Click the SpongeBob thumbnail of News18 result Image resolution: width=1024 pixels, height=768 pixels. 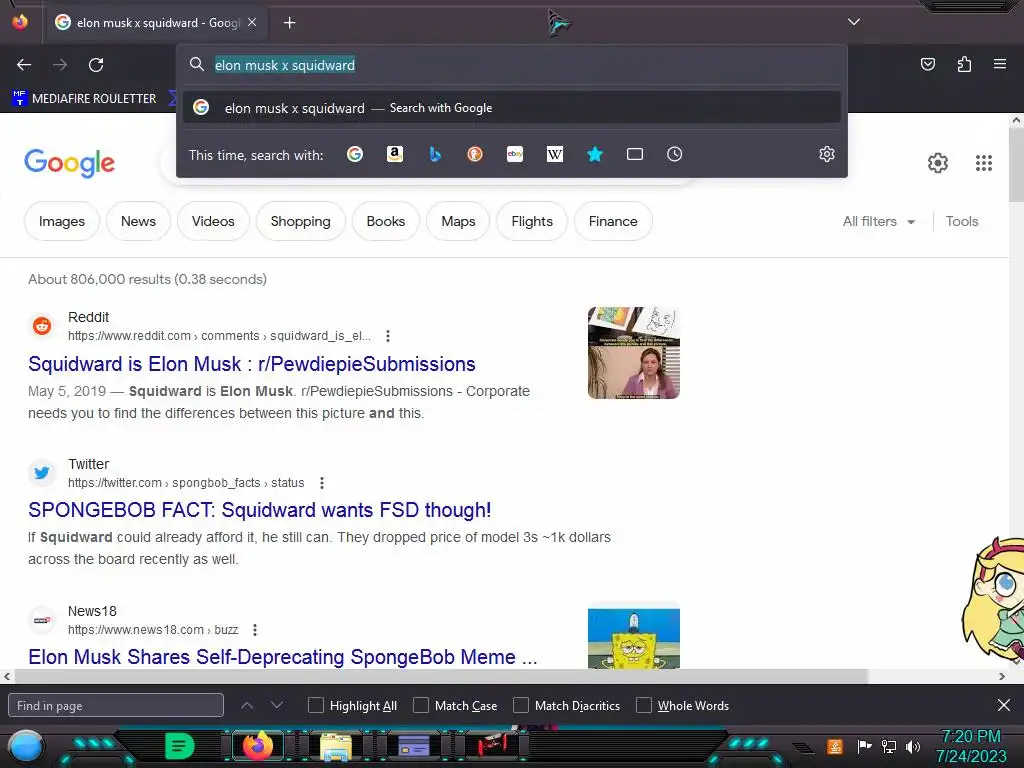click(633, 638)
